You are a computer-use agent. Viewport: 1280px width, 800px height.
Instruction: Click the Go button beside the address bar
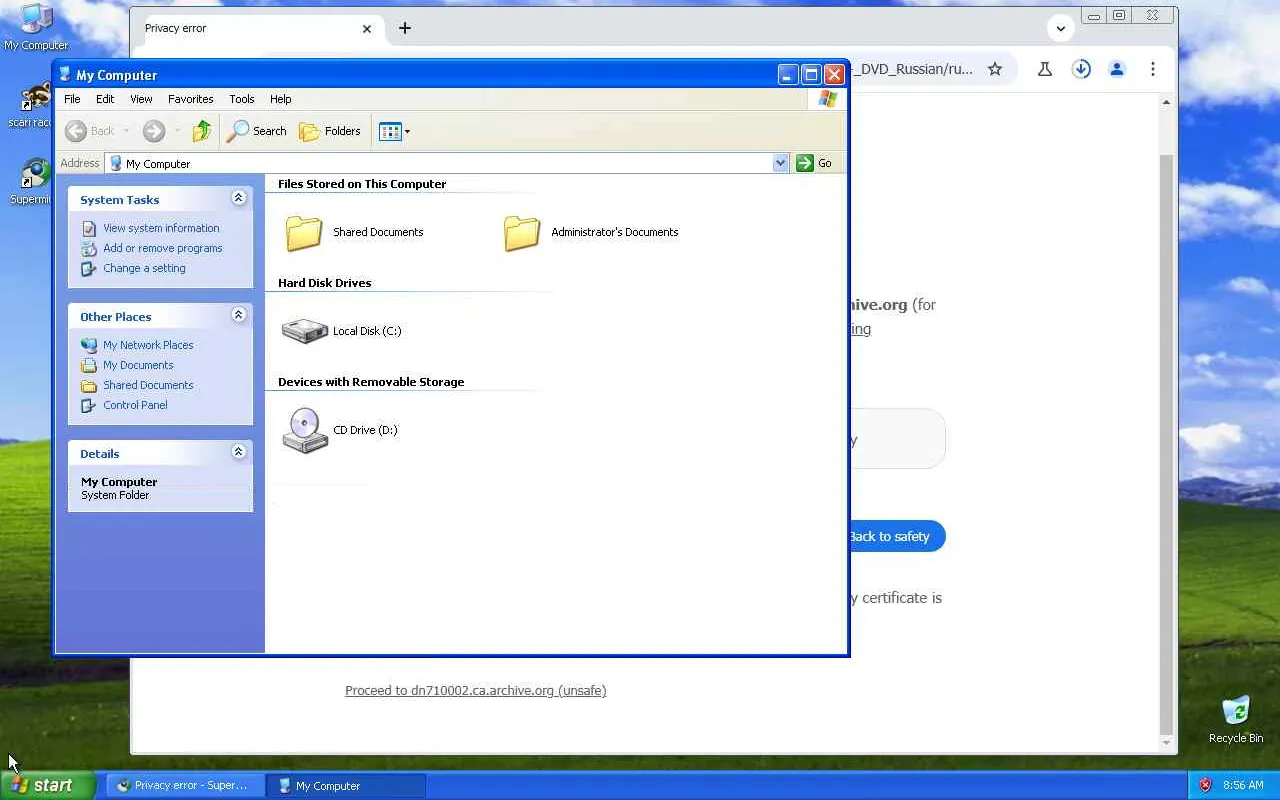815,163
